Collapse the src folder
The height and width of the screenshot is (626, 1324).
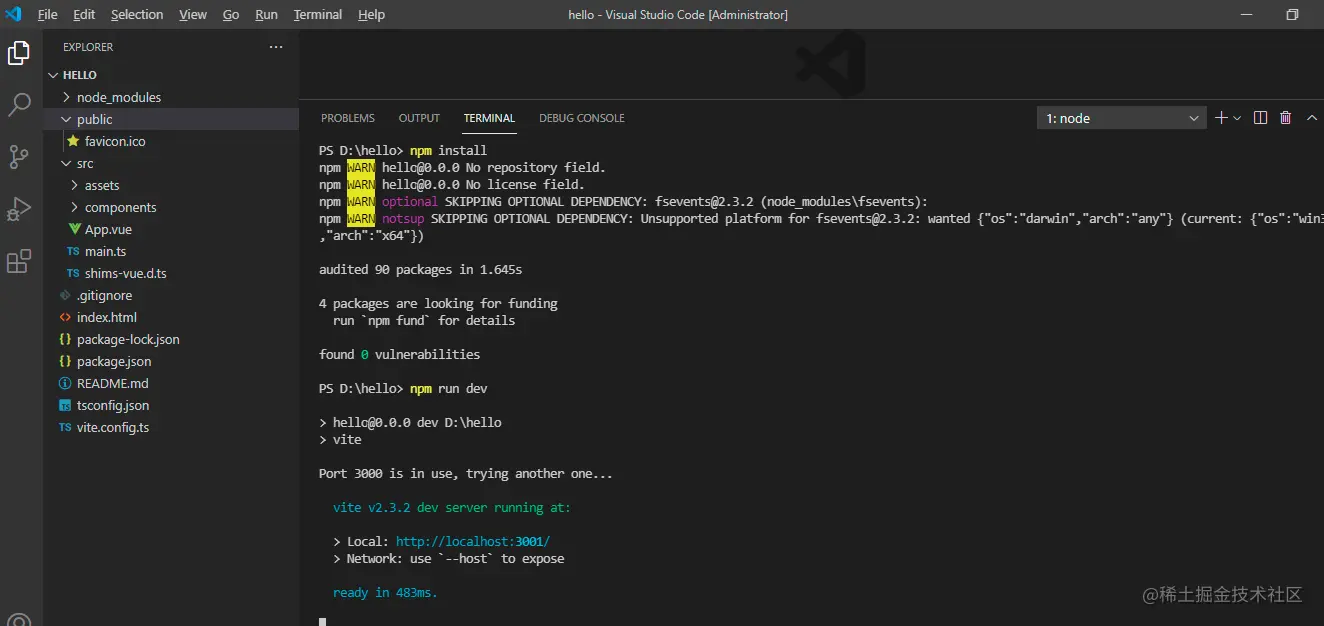coord(172,163)
